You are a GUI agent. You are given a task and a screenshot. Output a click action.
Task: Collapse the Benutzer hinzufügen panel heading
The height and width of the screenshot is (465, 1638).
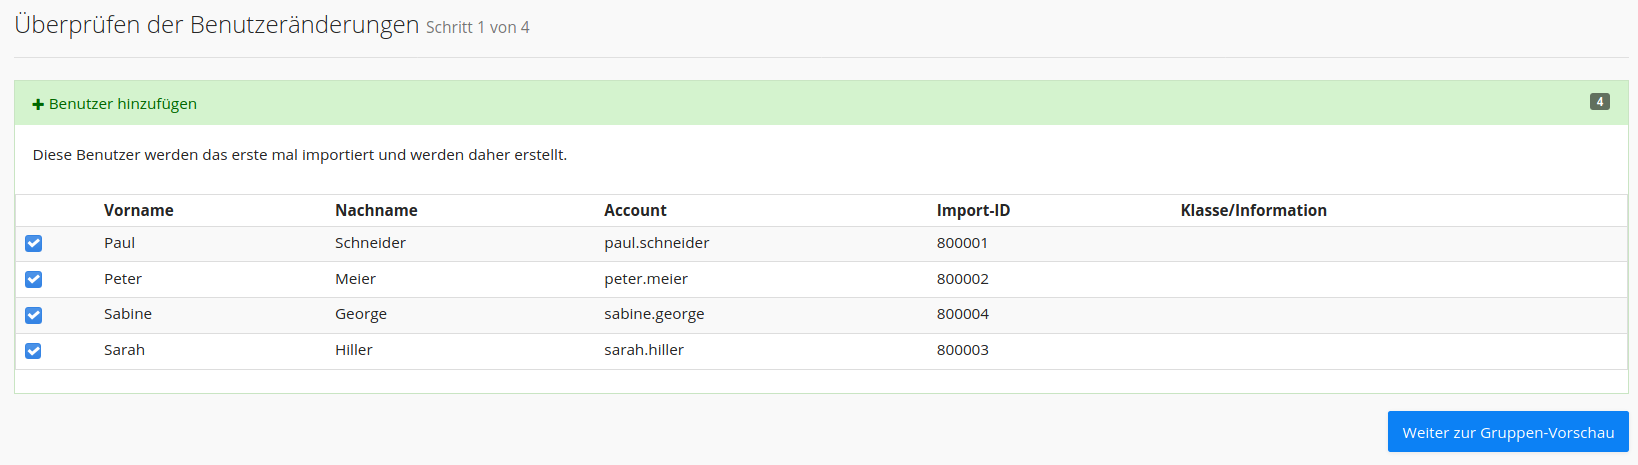tap(122, 104)
